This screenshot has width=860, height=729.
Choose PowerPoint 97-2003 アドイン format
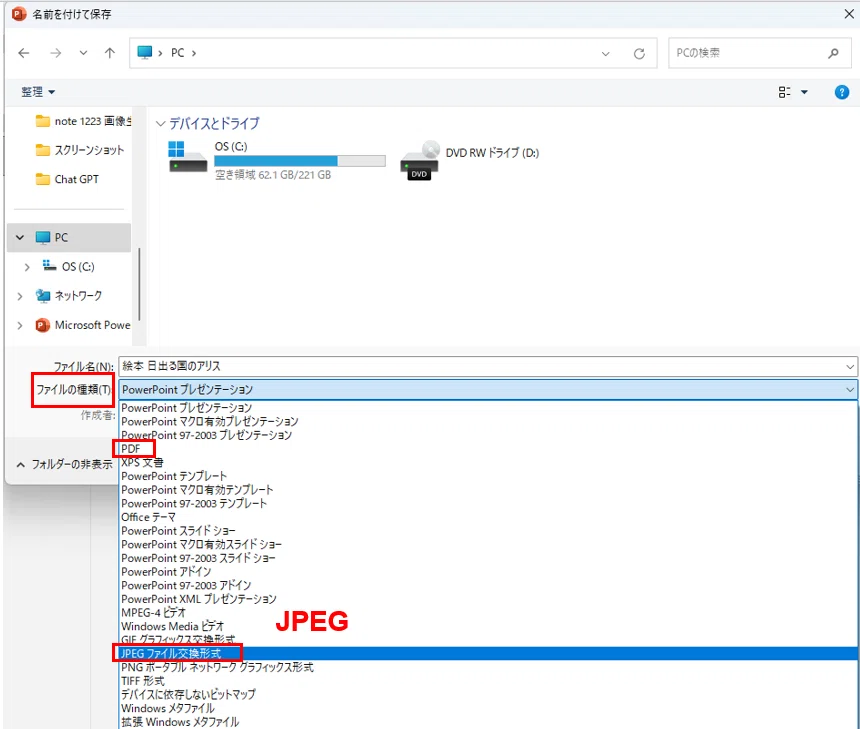(488, 585)
